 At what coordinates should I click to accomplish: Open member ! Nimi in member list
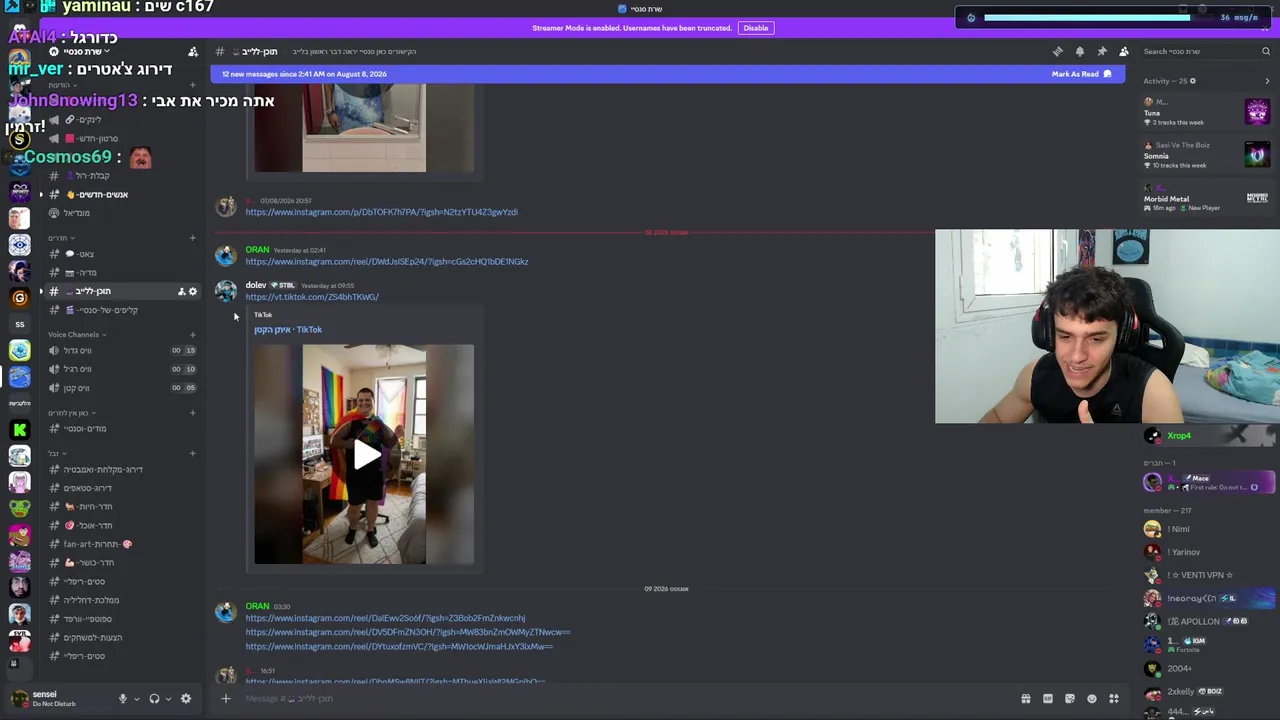(x=1207, y=529)
